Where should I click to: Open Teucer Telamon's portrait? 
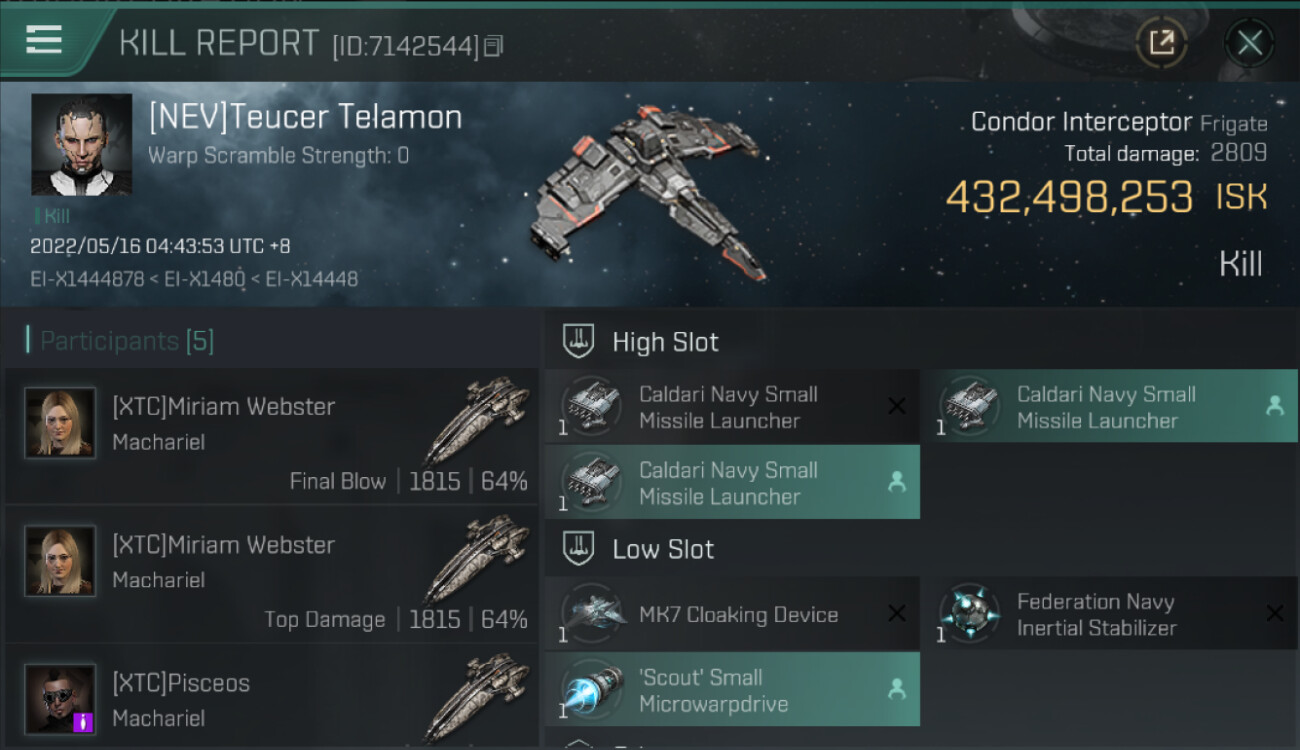point(81,144)
